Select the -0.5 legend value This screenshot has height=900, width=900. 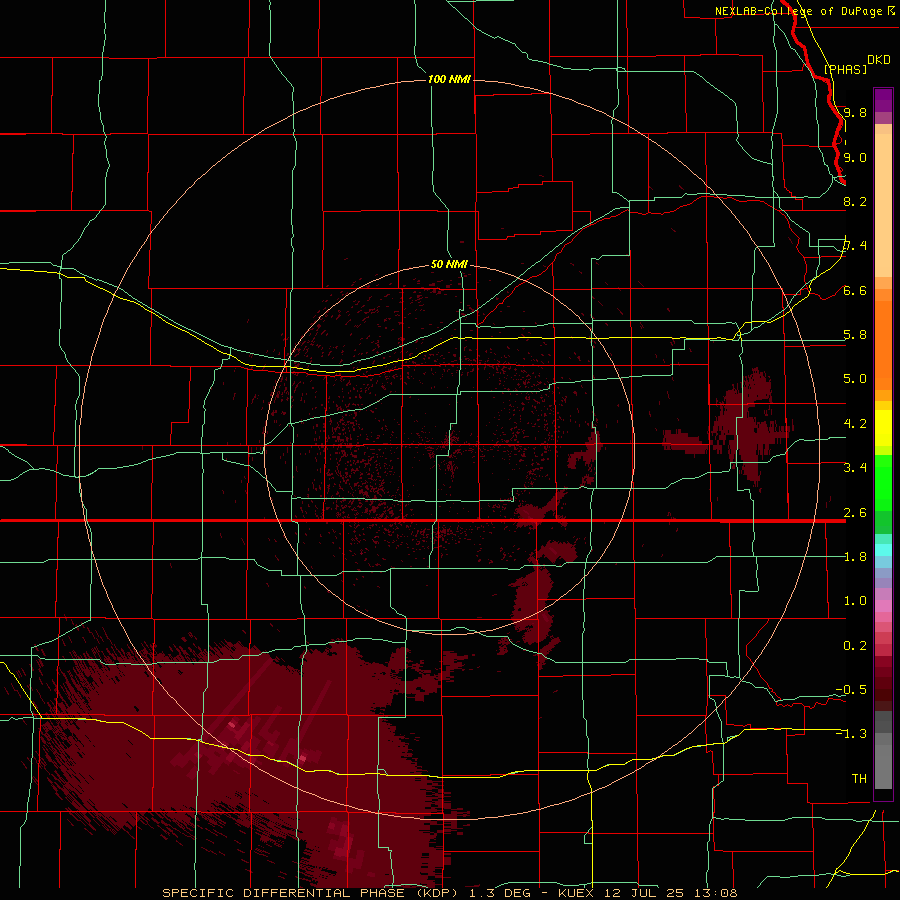pos(851,690)
